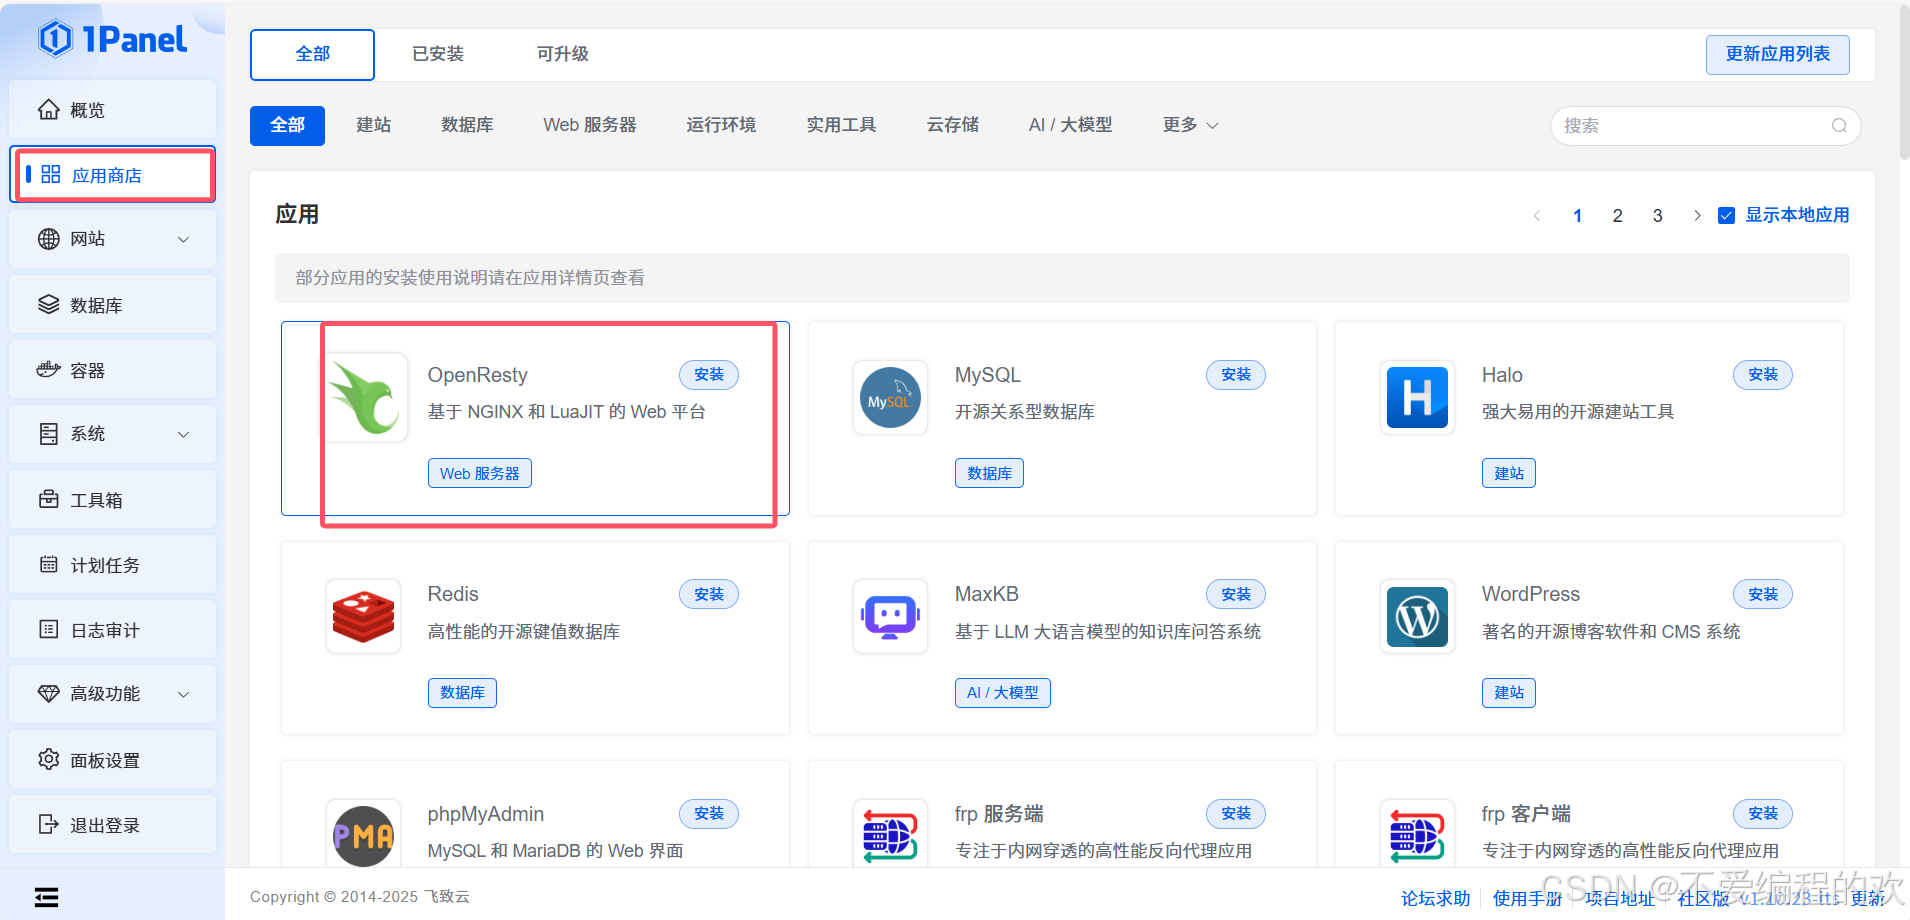The height and width of the screenshot is (920, 1910).
Task: Open the Redis app logo
Action: (x=363, y=617)
